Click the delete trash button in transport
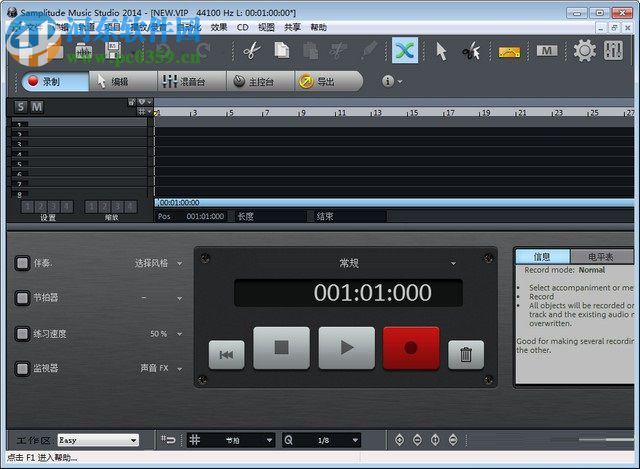 (x=466, y=354)
